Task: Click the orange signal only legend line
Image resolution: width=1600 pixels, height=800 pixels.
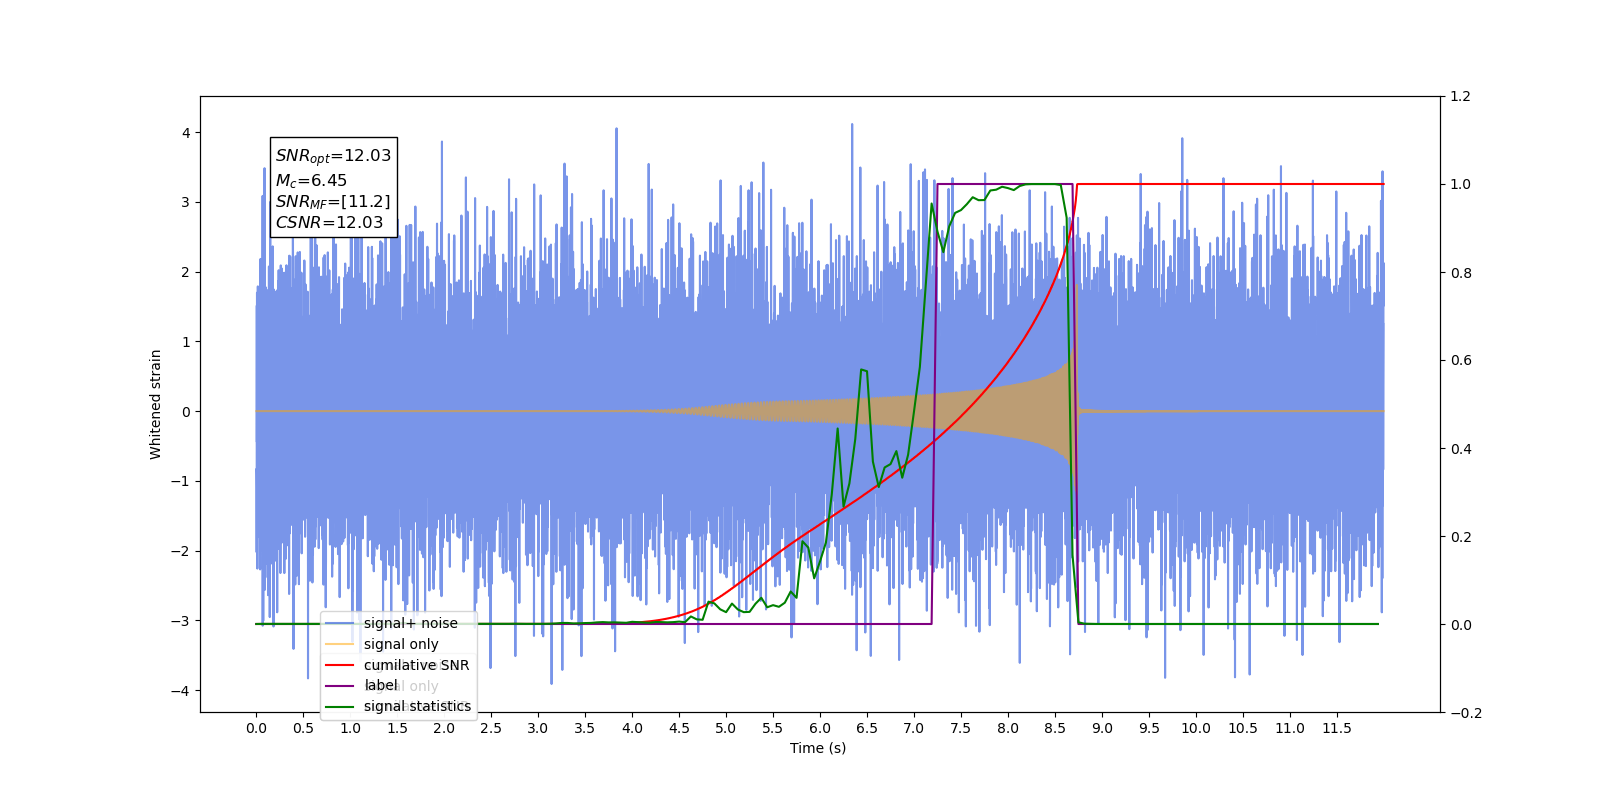Action: coord(340,644)
